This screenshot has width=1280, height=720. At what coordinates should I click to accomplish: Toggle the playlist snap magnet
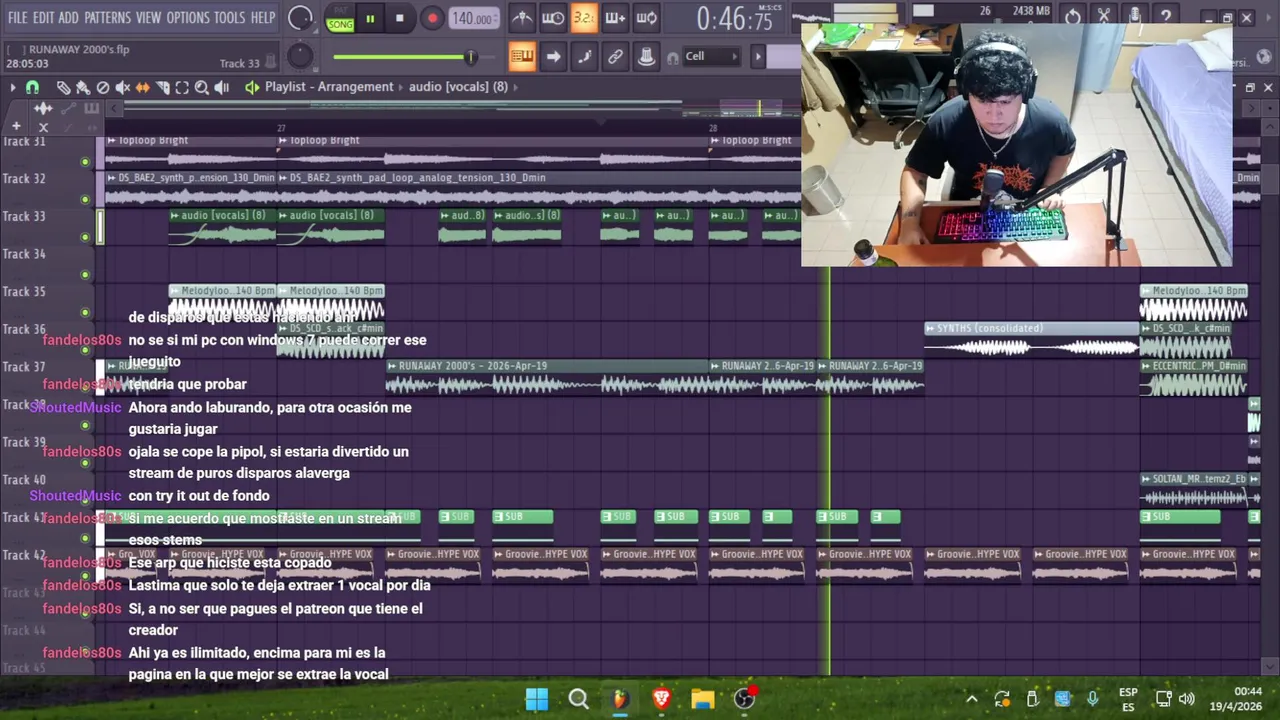tap(32, 88)
